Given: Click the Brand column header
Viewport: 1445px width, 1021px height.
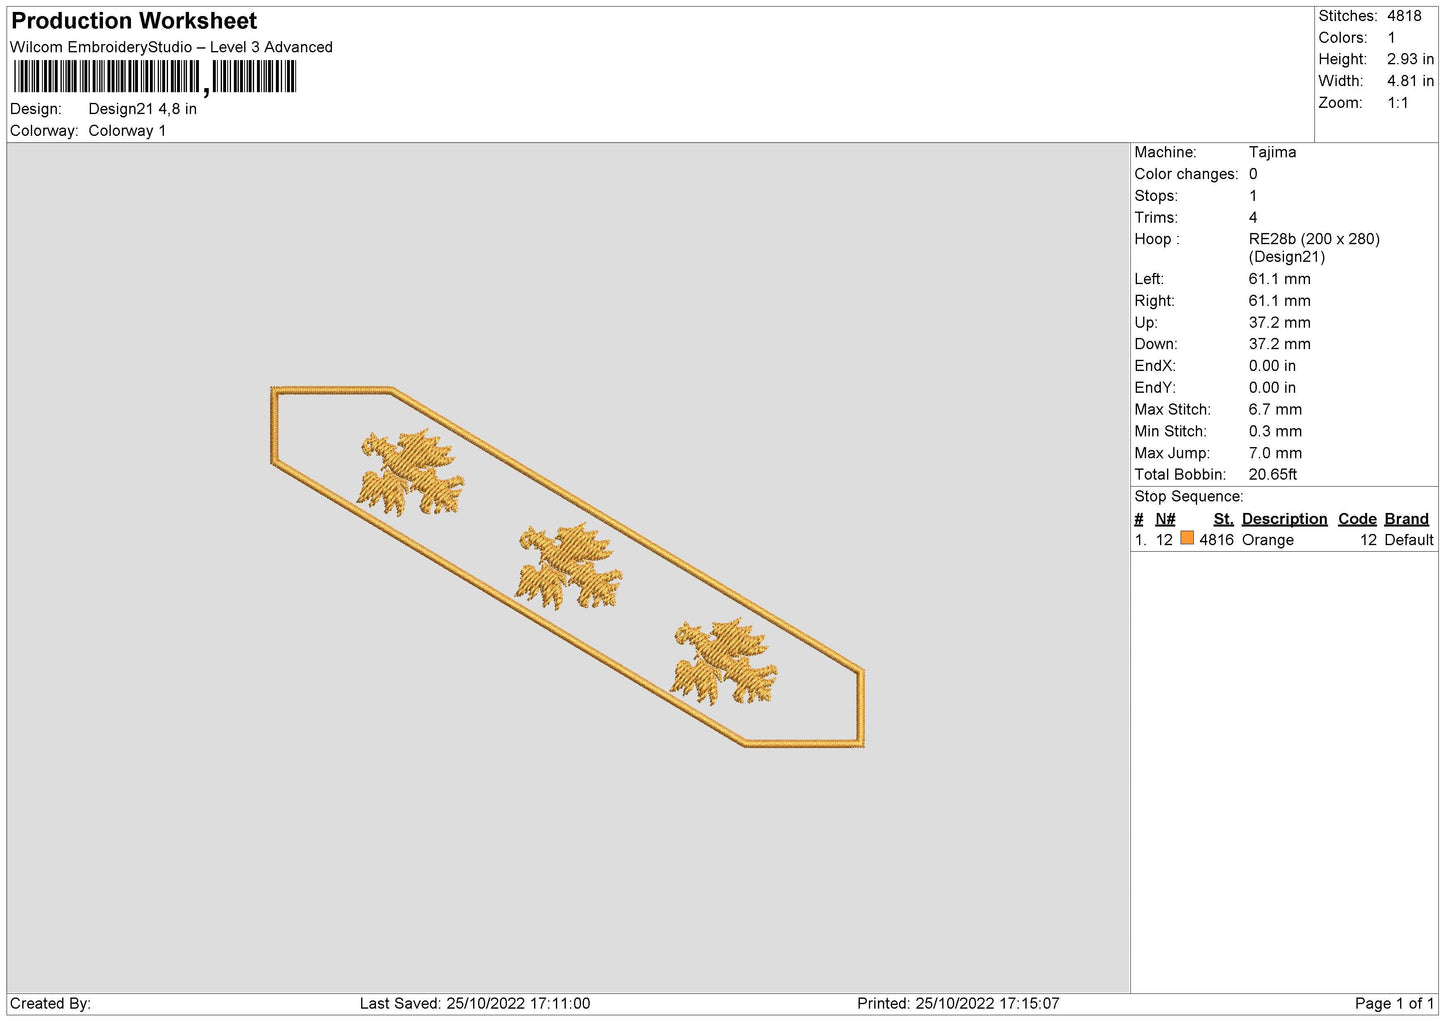Looking at the screenshot, I should coord(1406,519).
